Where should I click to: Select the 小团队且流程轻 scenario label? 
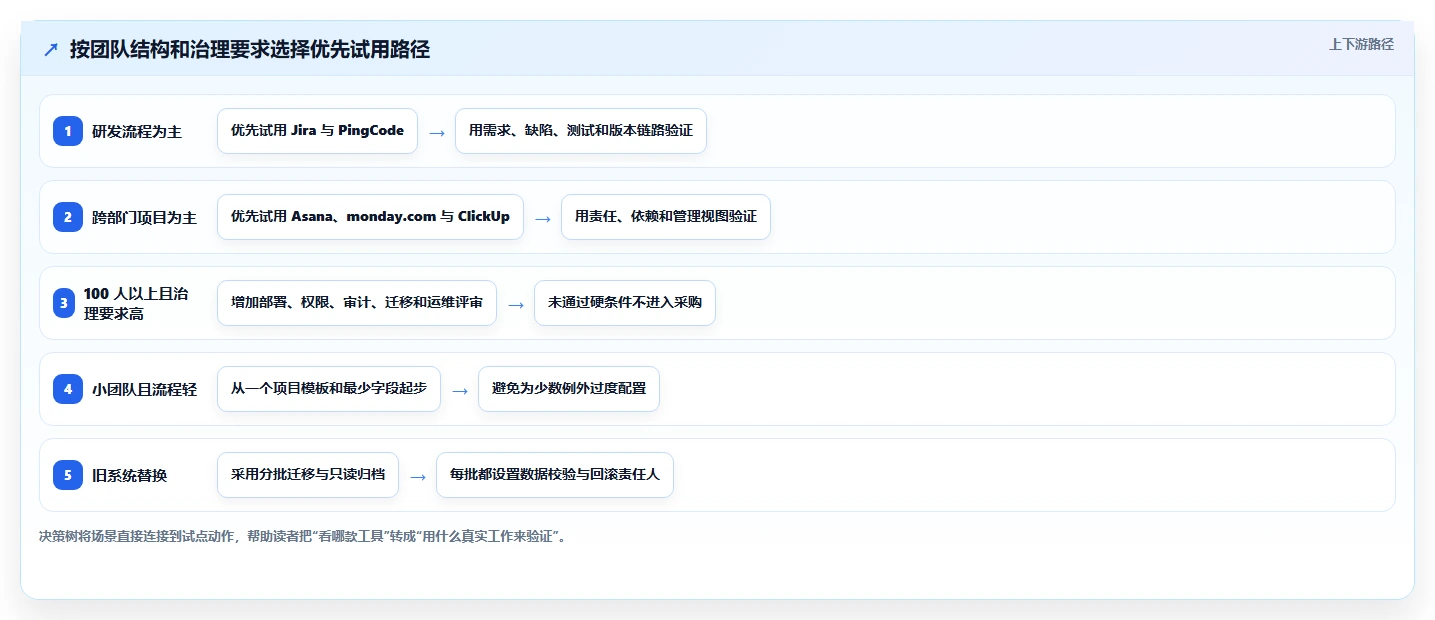(144, 389)
